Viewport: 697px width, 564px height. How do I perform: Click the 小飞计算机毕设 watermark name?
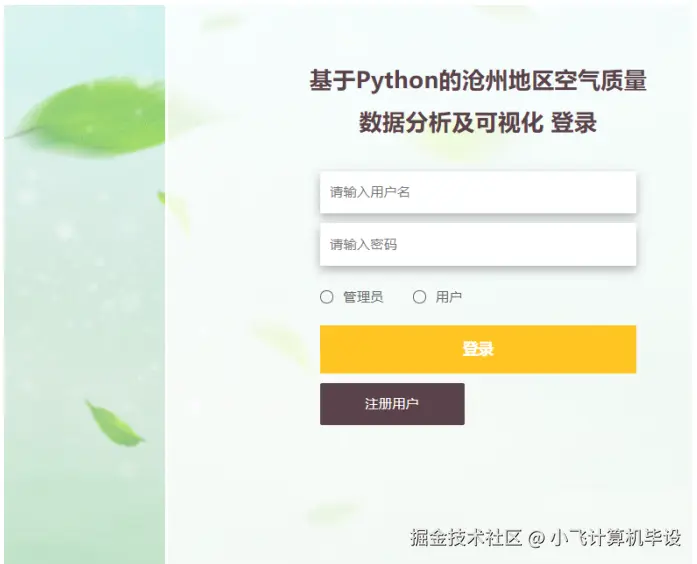pyautogui.click(x=616, y=538)
